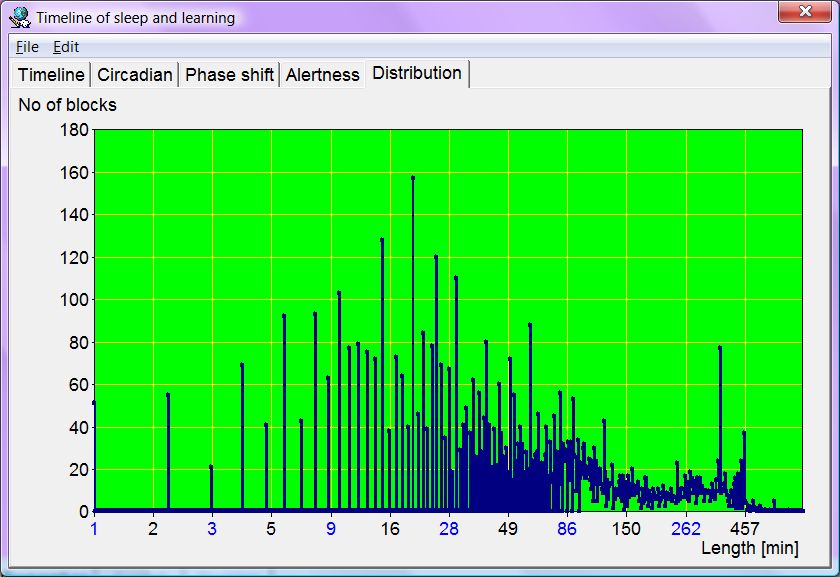Screen dimensions: 840x577
Task: Click the blue 1 on the x-axis
Action: [x=94, y=528]
